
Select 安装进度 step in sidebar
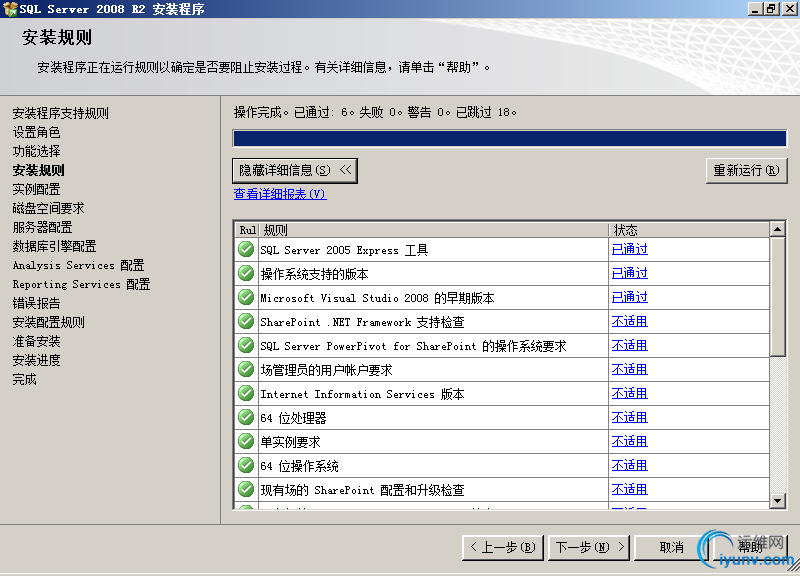tap(36, 360)
